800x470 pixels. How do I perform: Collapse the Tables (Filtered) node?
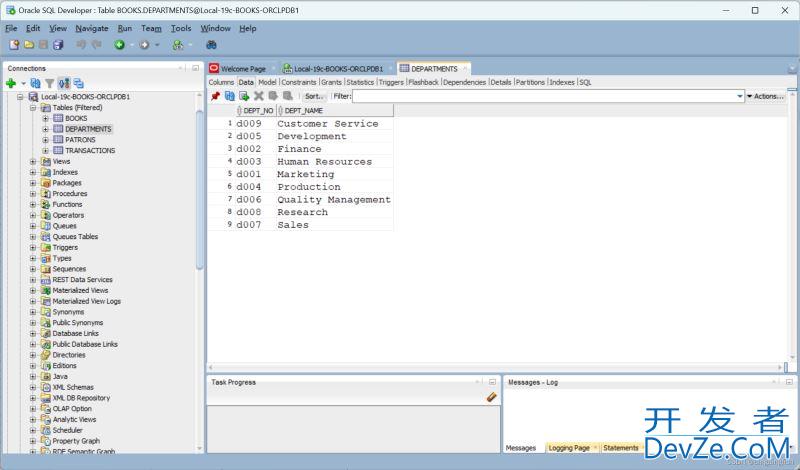33,108
